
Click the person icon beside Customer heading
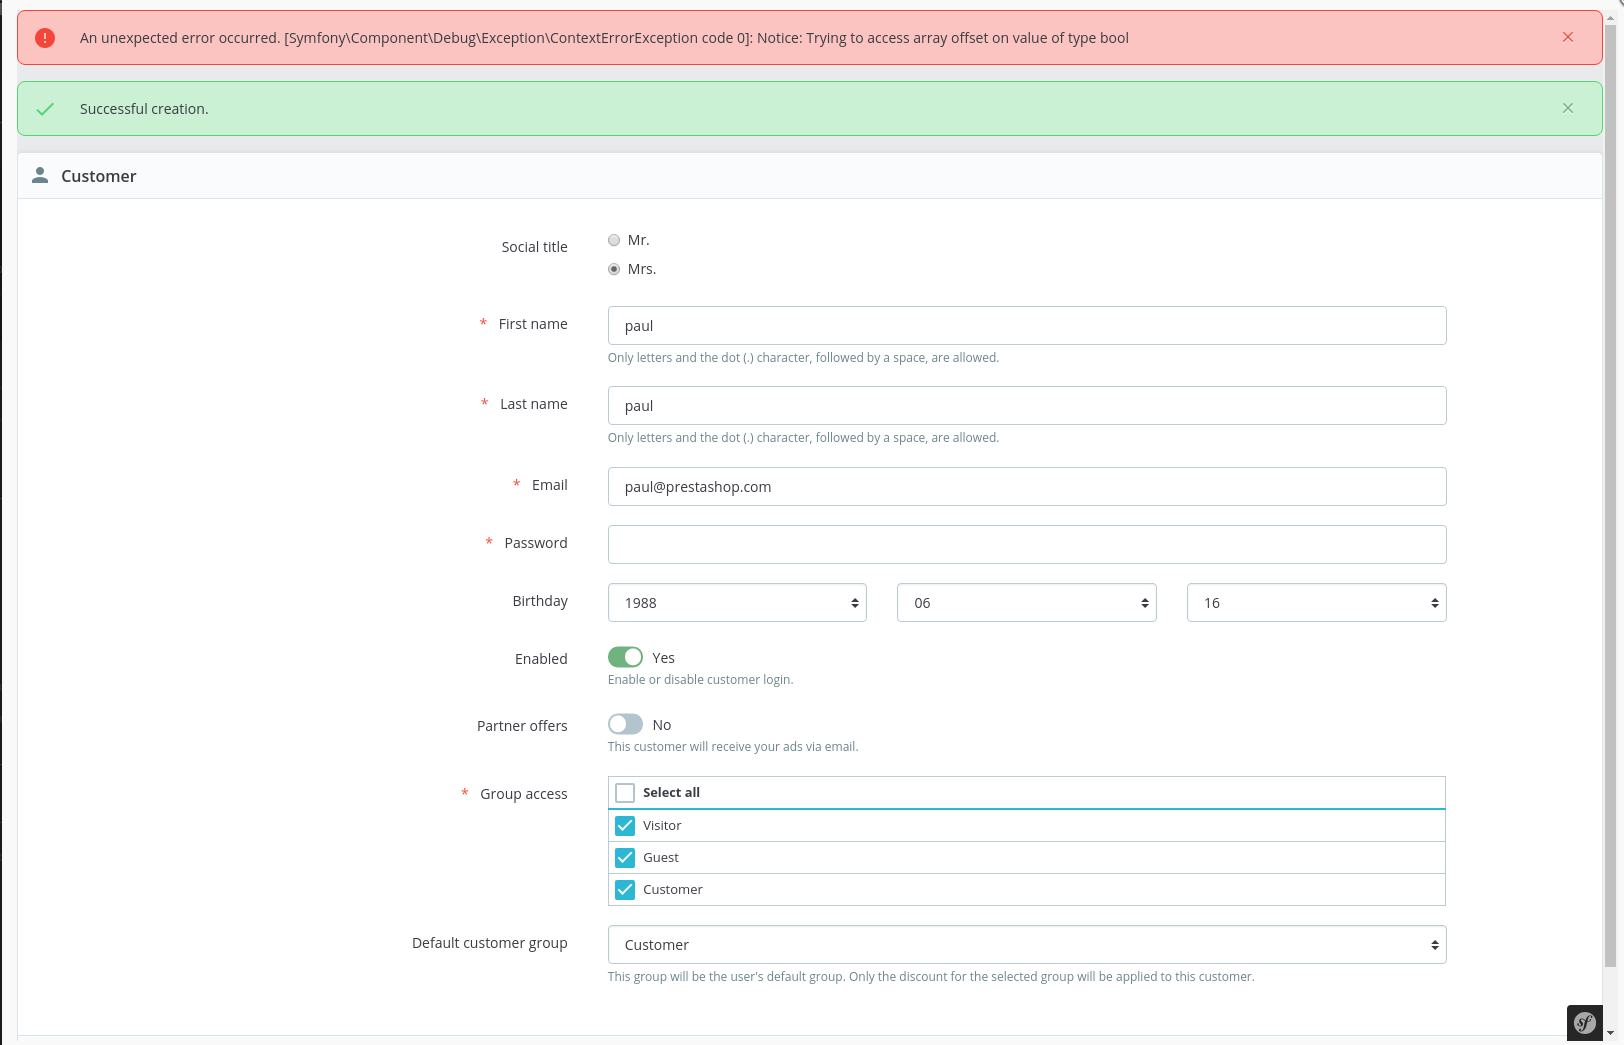[40, 174]
